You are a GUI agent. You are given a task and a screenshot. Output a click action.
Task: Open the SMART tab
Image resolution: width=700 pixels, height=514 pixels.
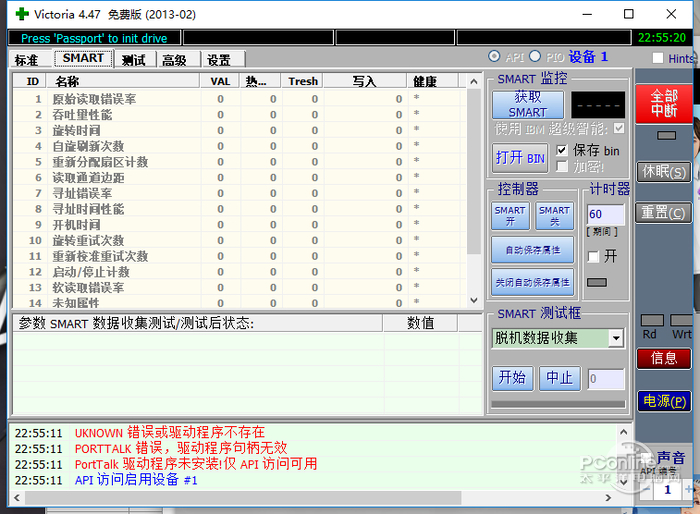click(83, 59)
